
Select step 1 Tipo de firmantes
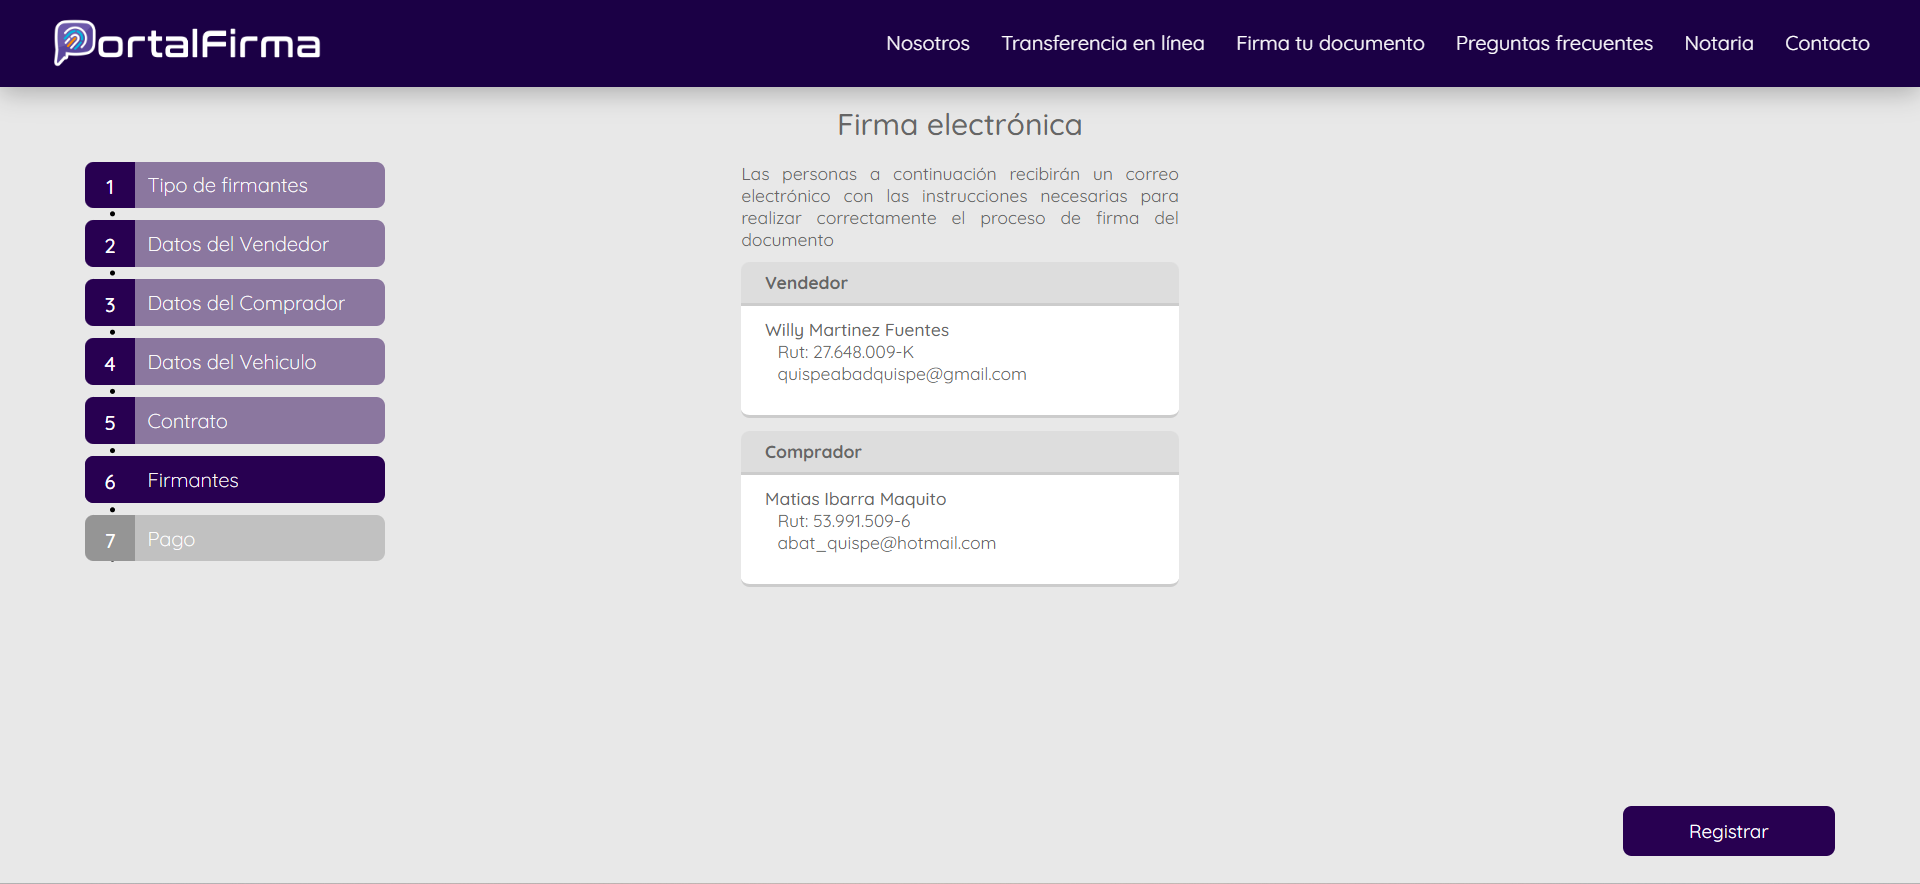[235, 185]
